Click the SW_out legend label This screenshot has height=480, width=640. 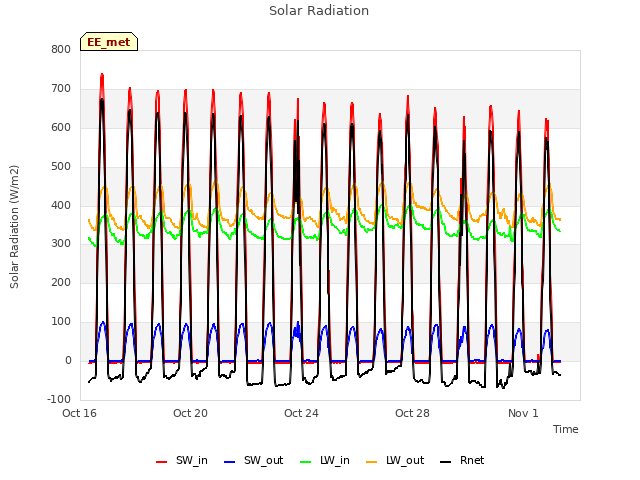[263, 460]
